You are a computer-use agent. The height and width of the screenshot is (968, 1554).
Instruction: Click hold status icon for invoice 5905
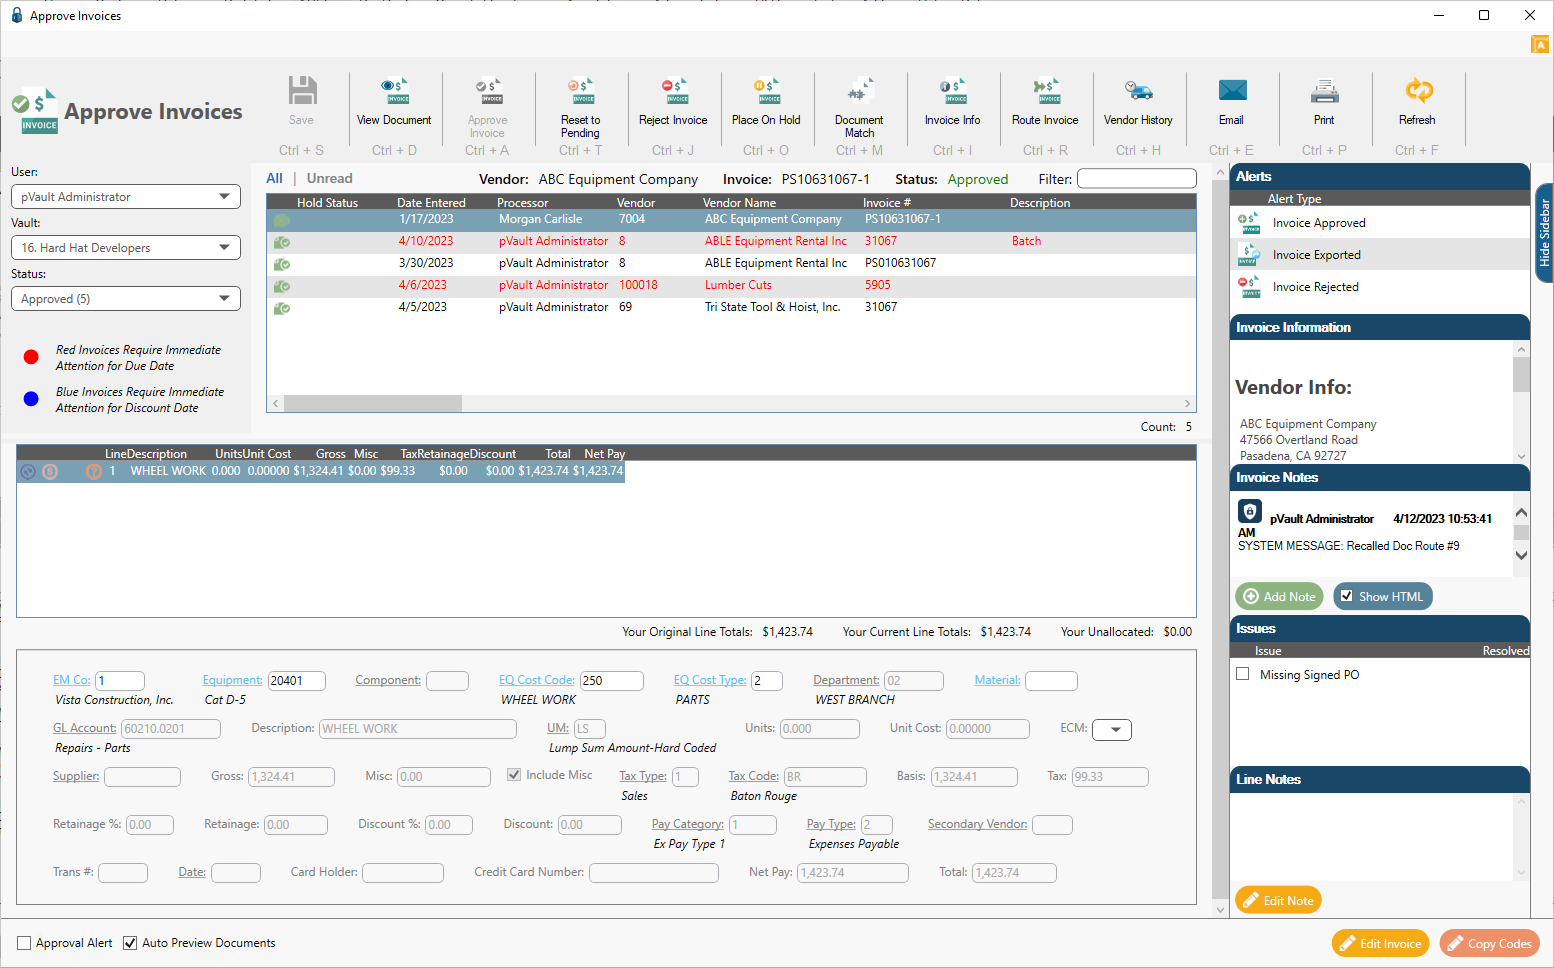click(282, 286)
